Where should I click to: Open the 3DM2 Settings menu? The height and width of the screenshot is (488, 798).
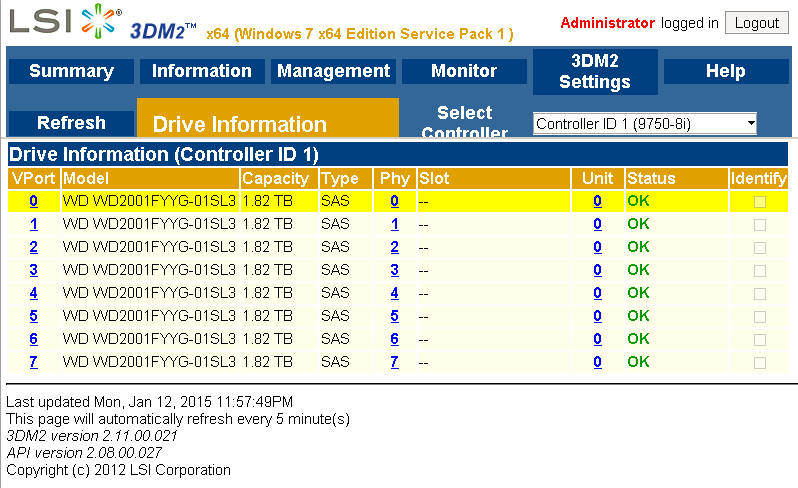(595, 72)
